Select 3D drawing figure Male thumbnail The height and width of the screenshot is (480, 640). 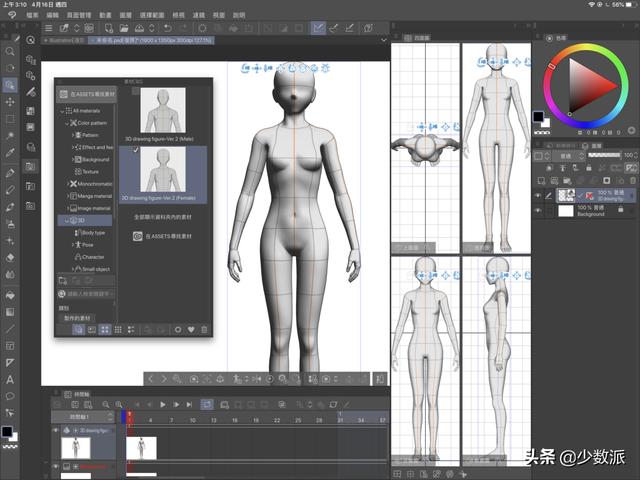[163, 110]
